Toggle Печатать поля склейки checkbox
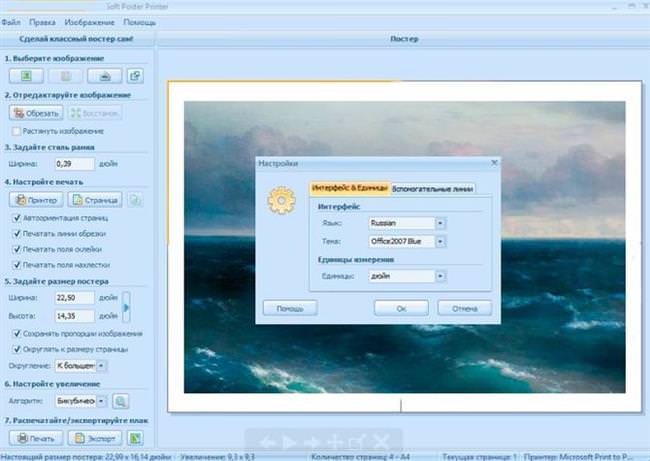The image size is (650, 461). (x=17, y=249)
